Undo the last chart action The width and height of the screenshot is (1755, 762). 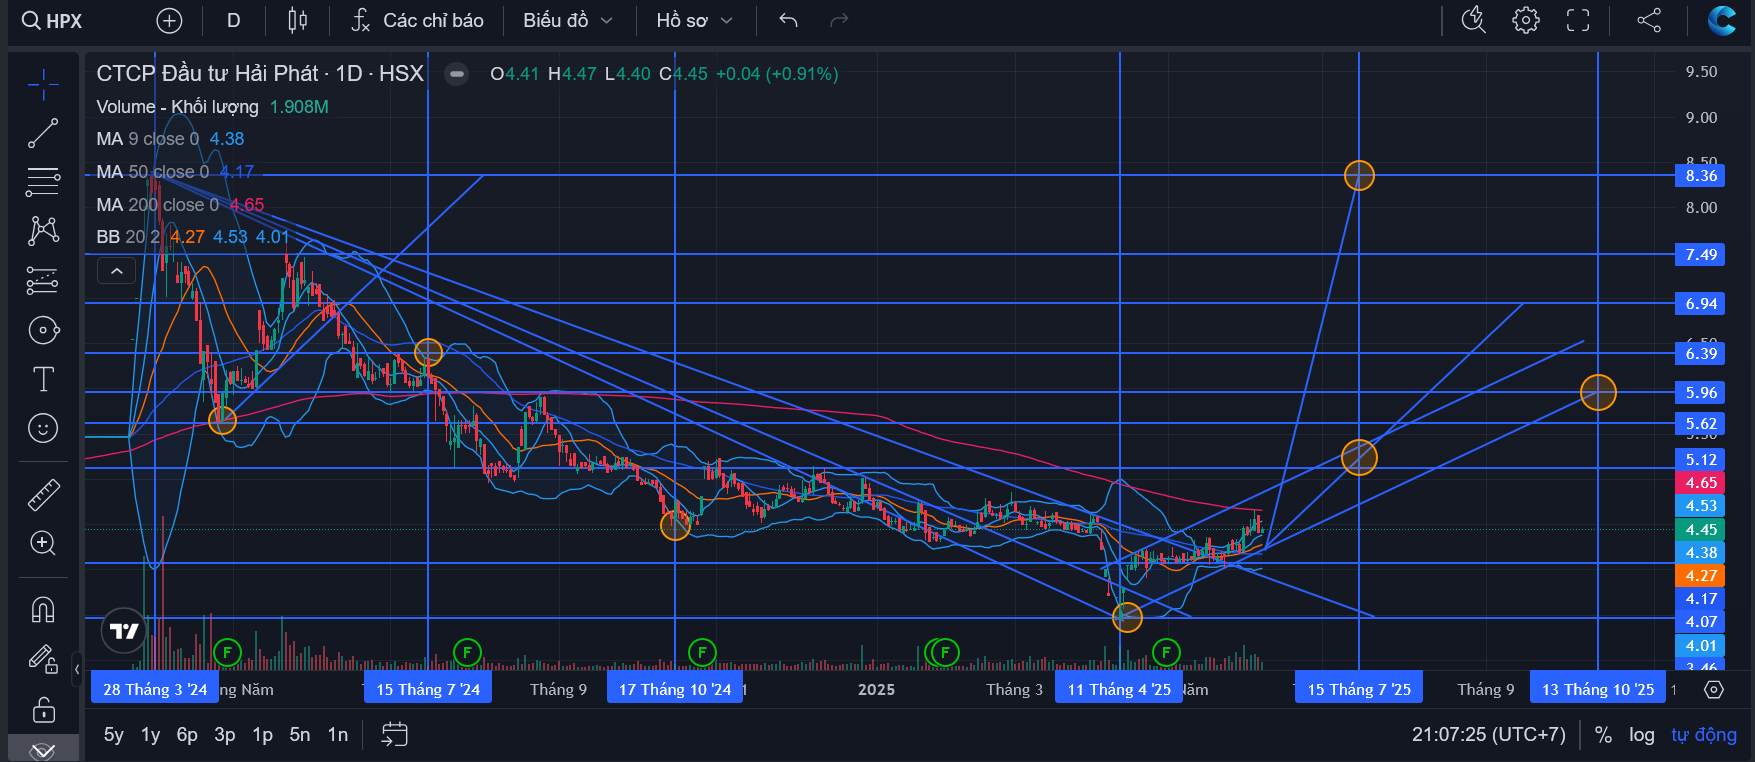tap(788, 21)
